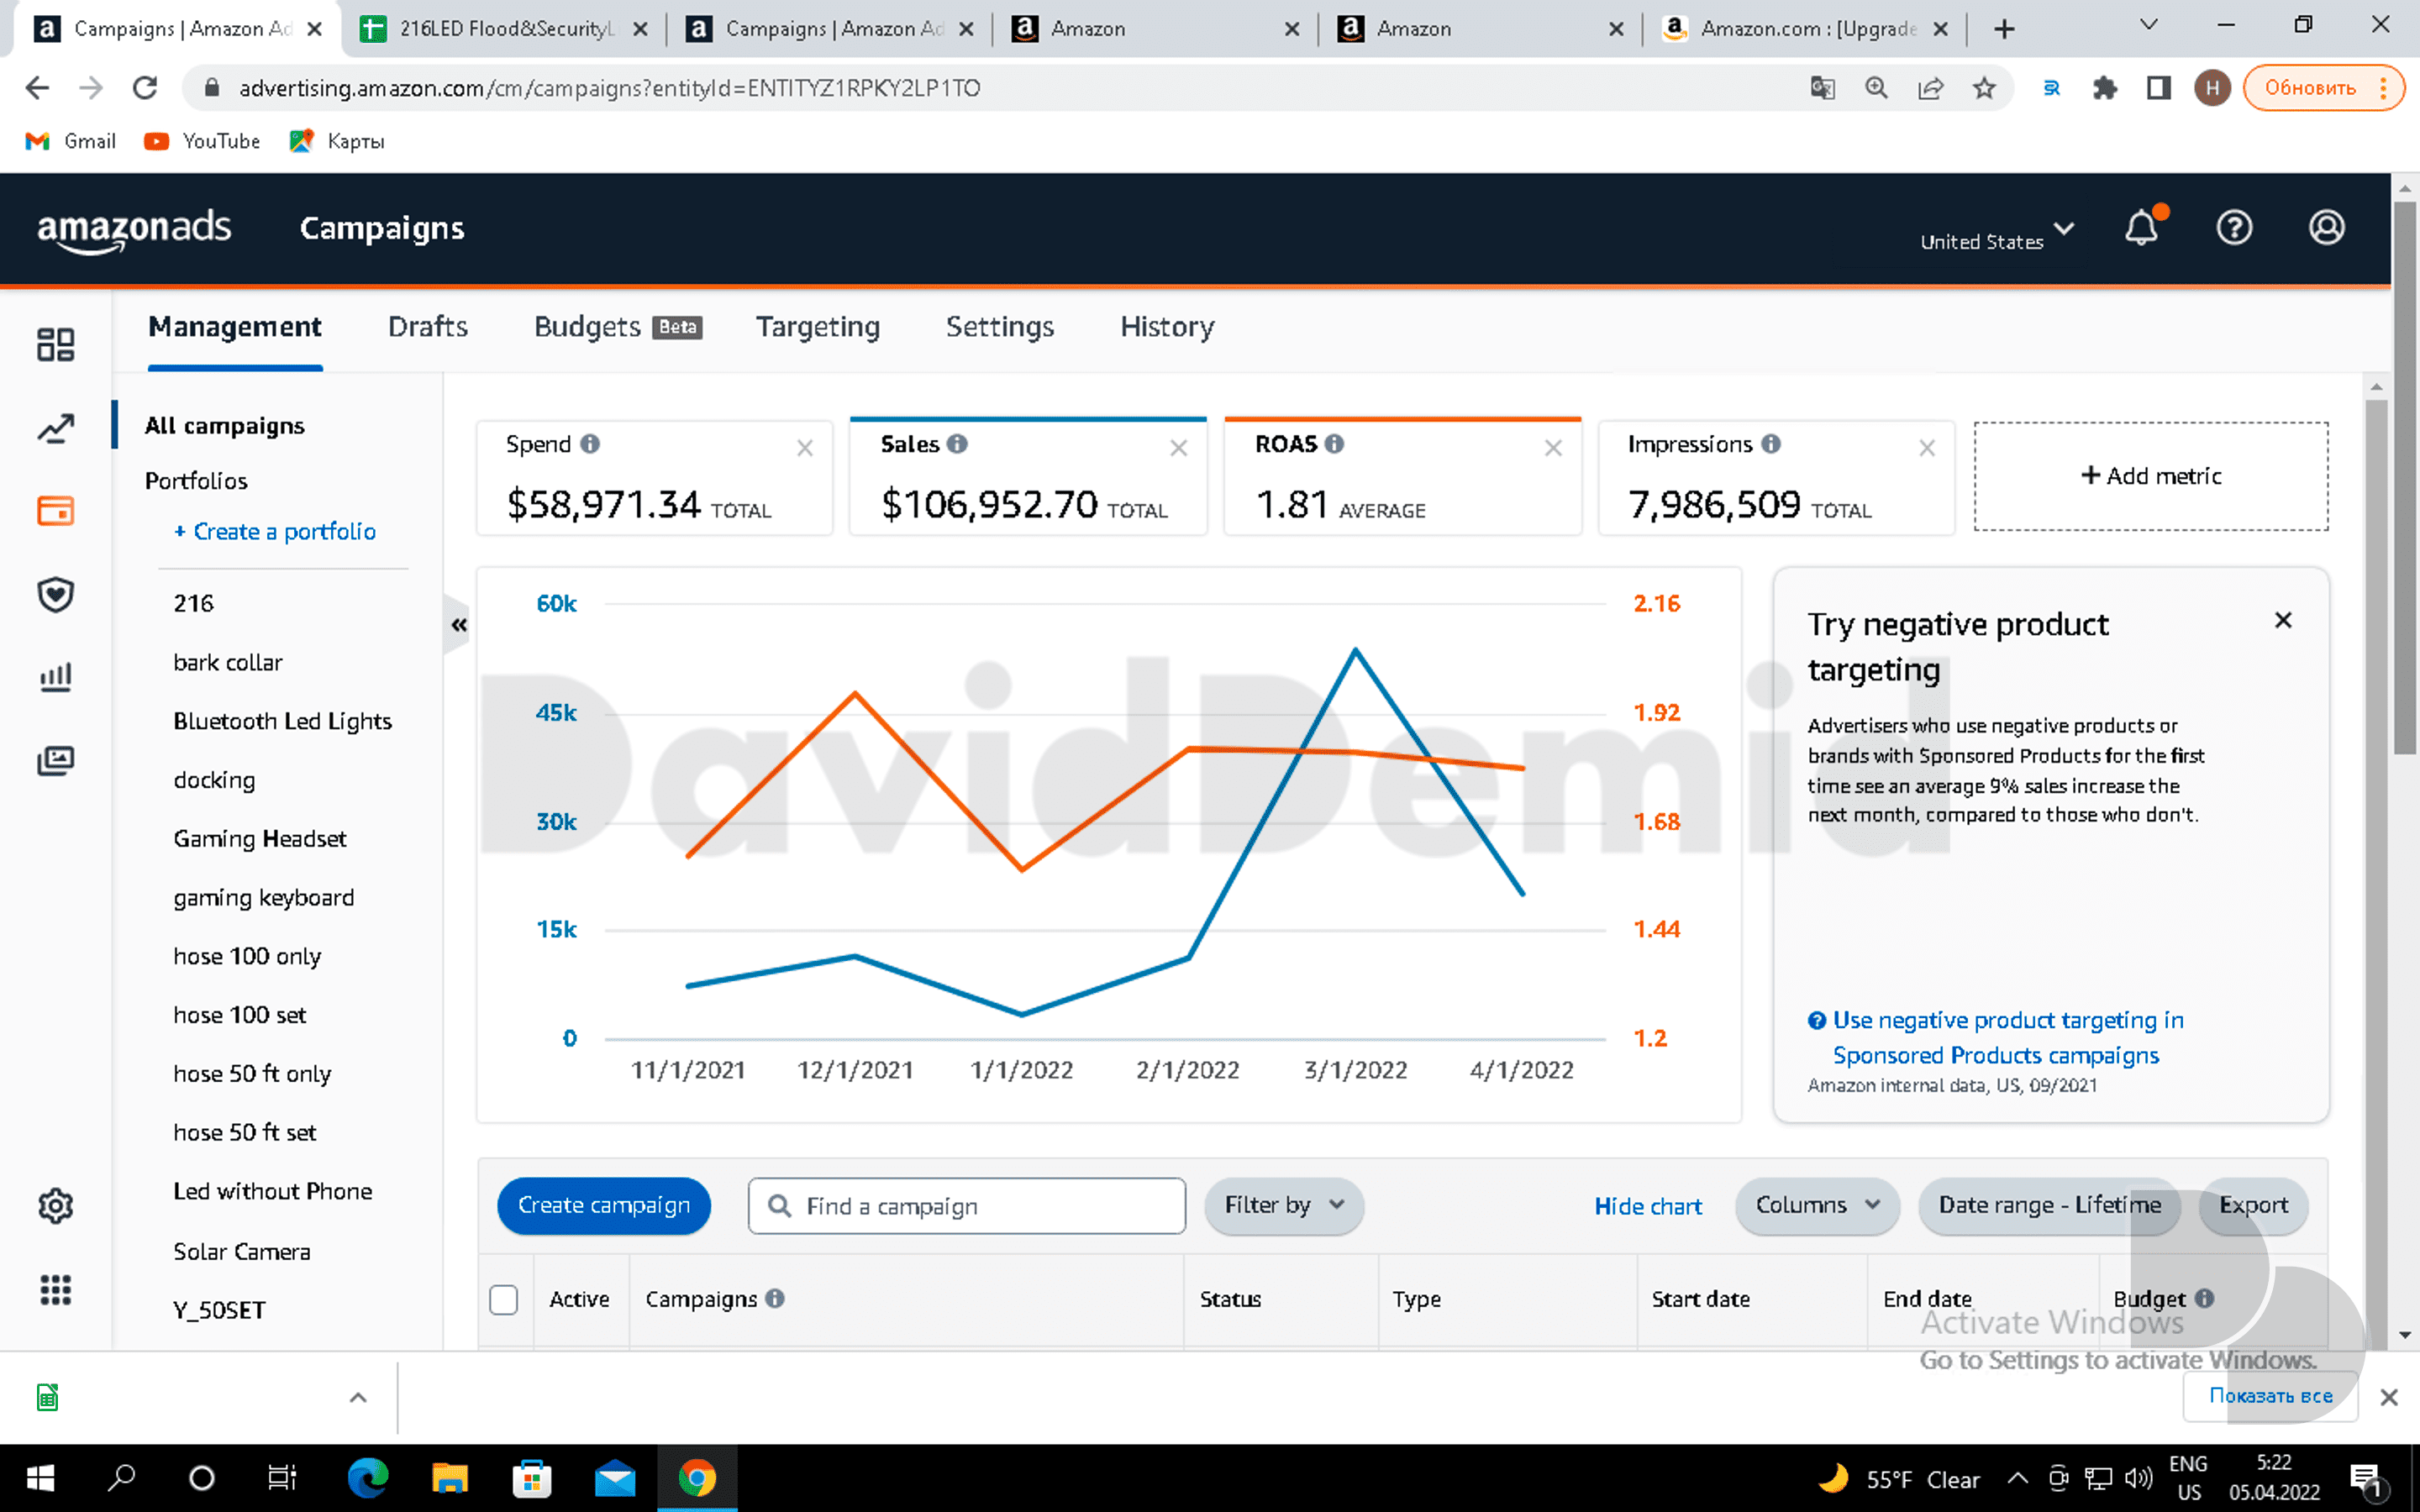
Task: Open the bar chart reports sidebar icon
Action: pos(56,678)
